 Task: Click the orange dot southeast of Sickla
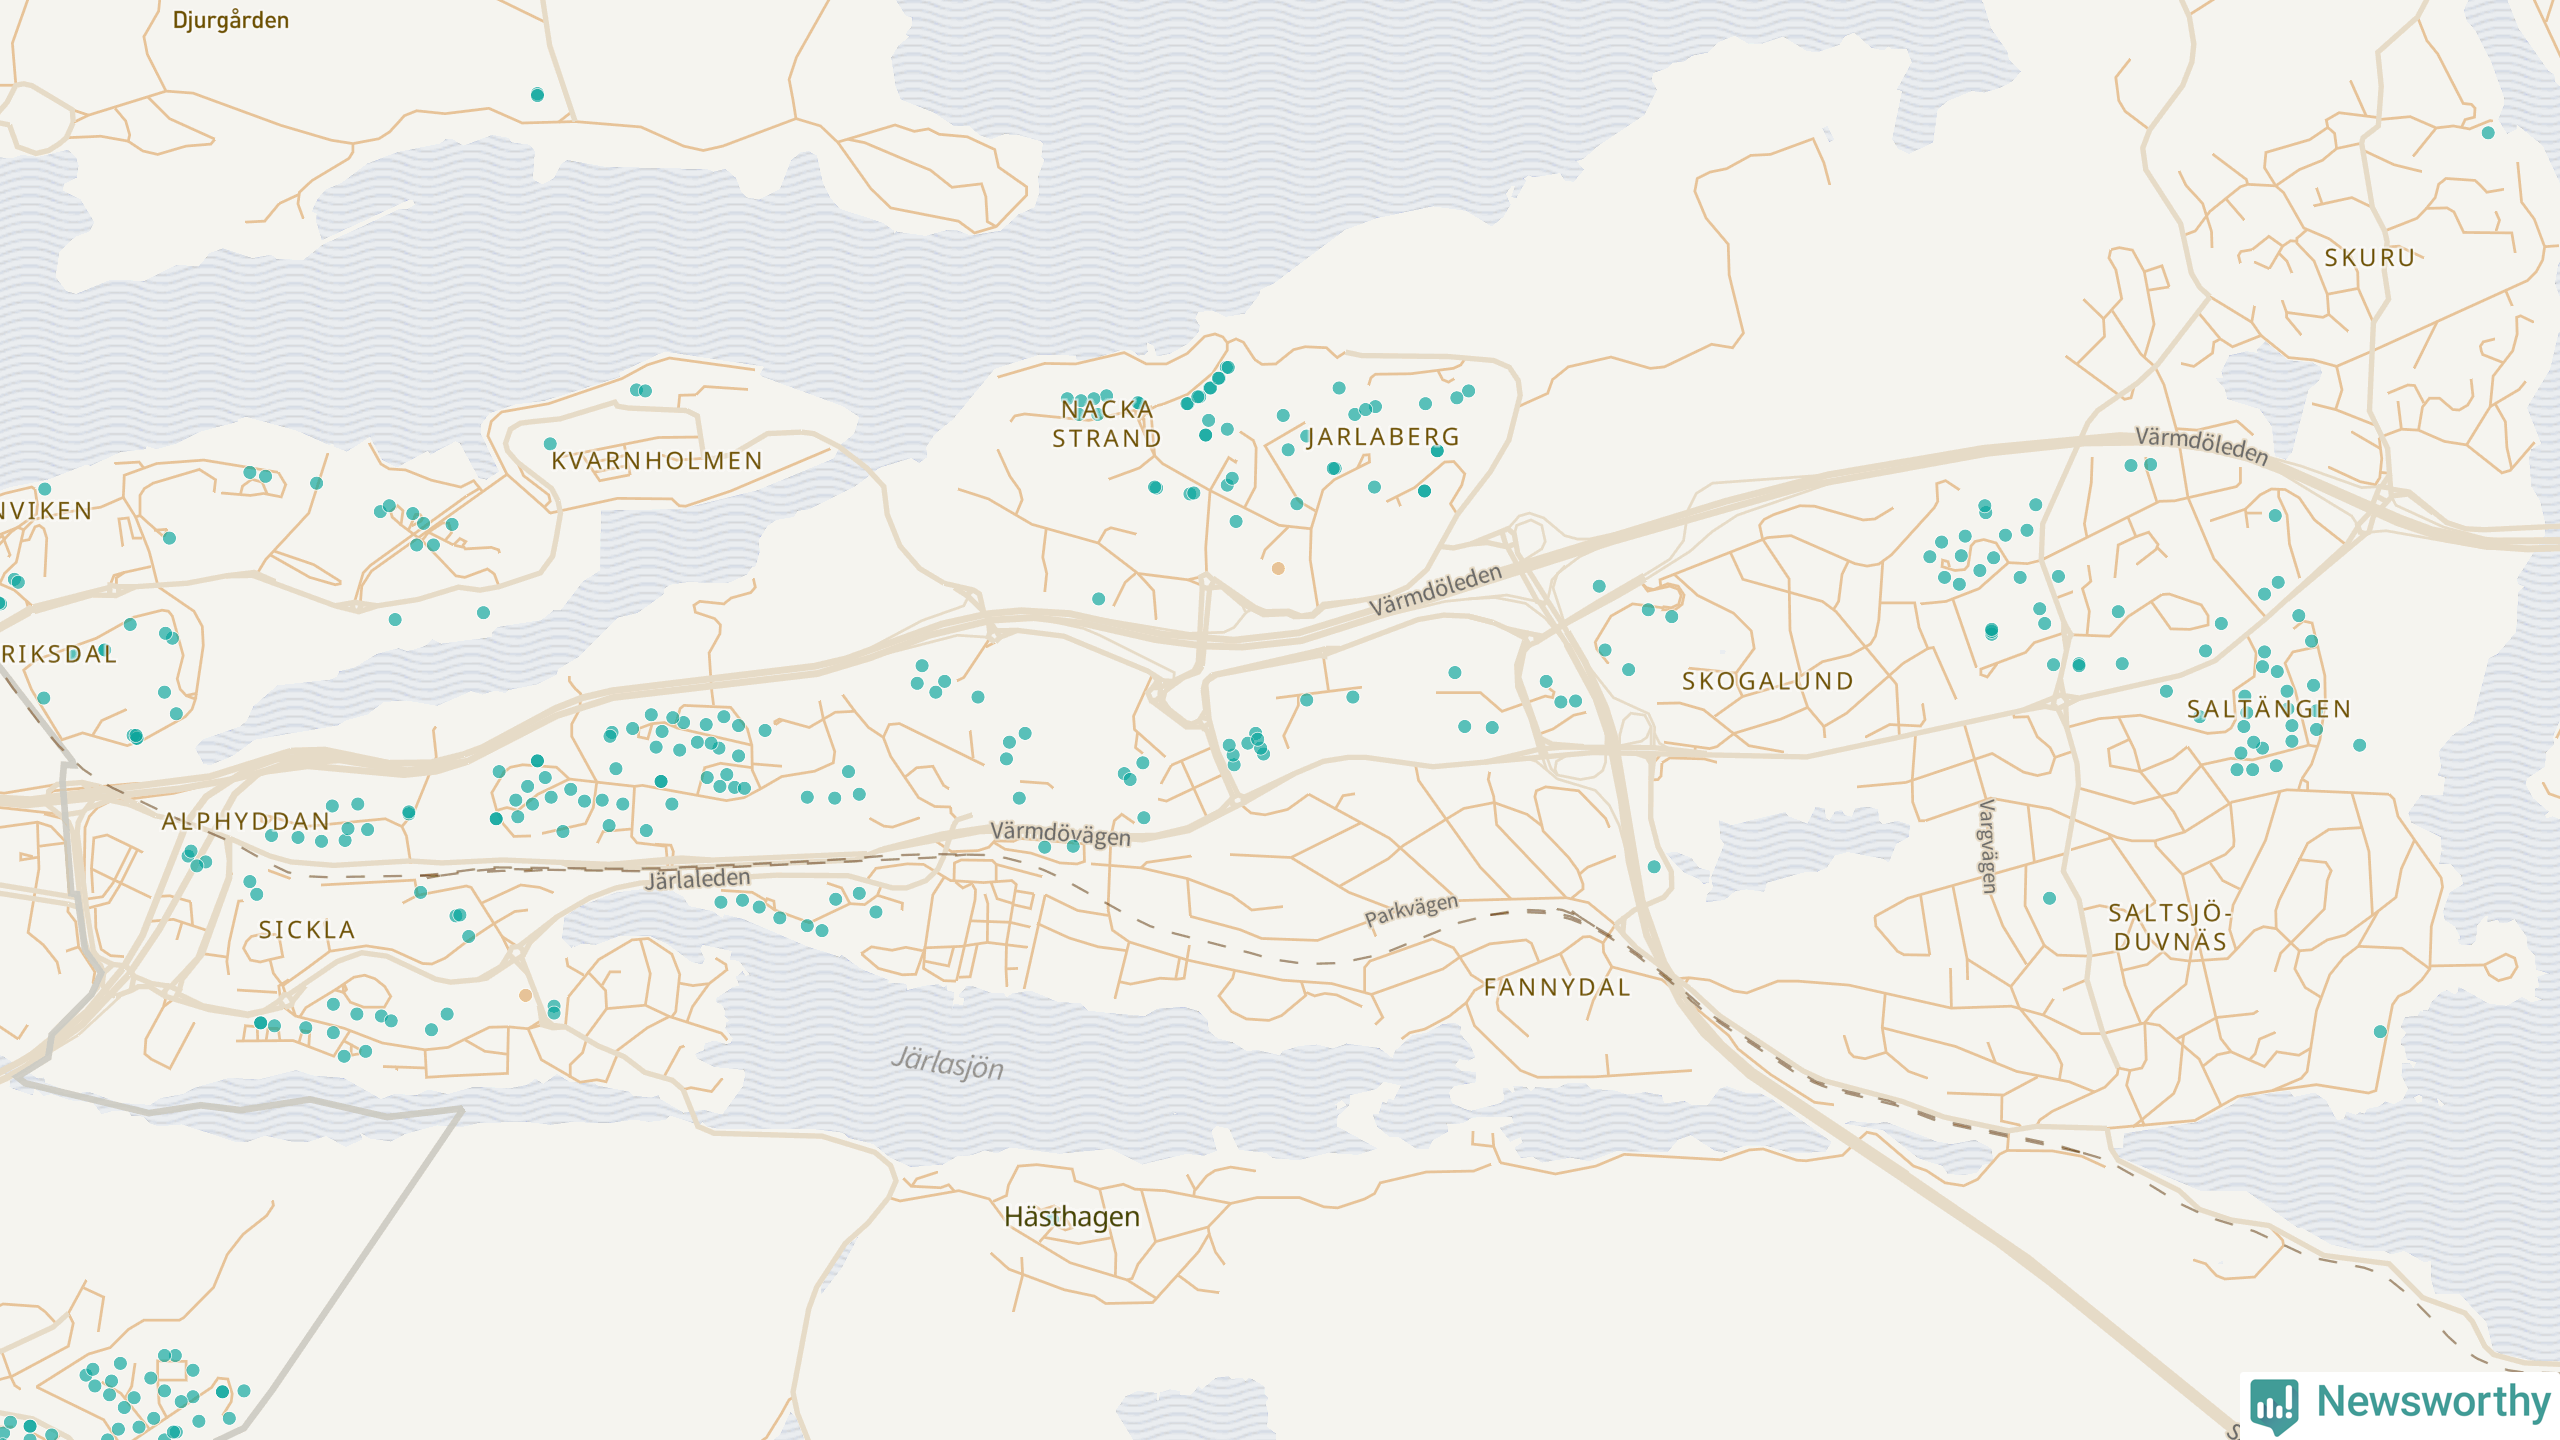(525, 995)
